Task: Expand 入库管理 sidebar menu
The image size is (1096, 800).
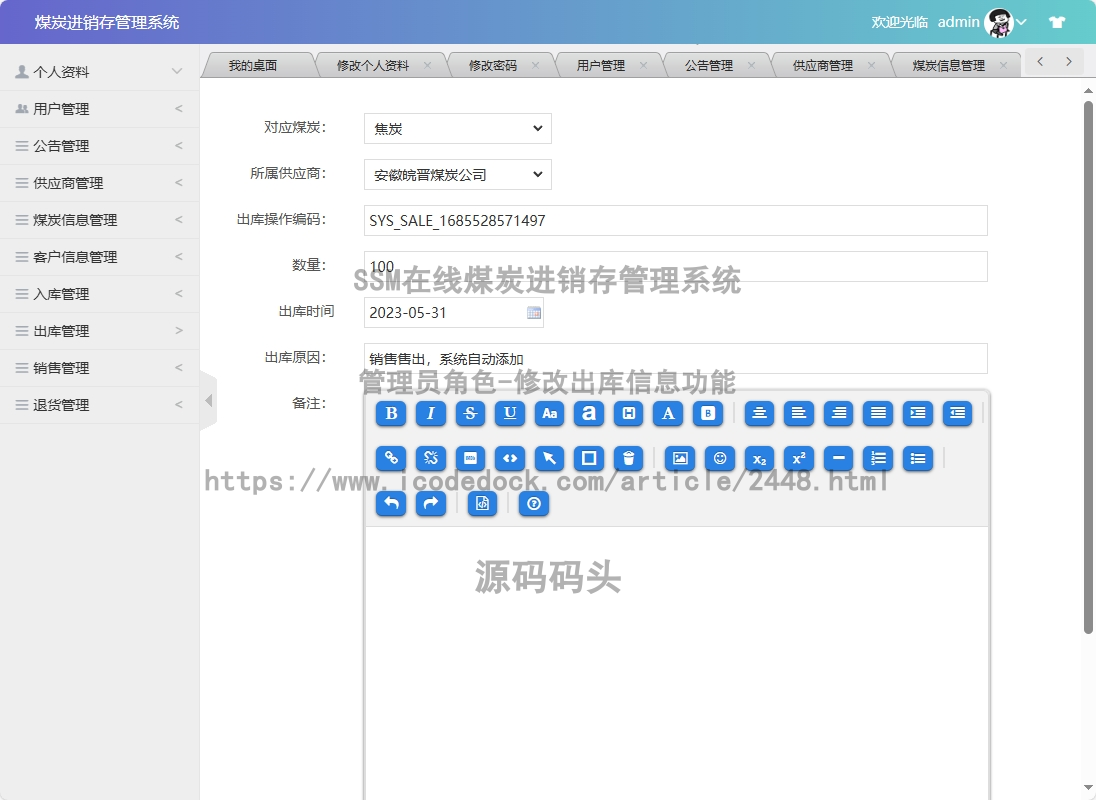Action: click(x=99, y=294)
